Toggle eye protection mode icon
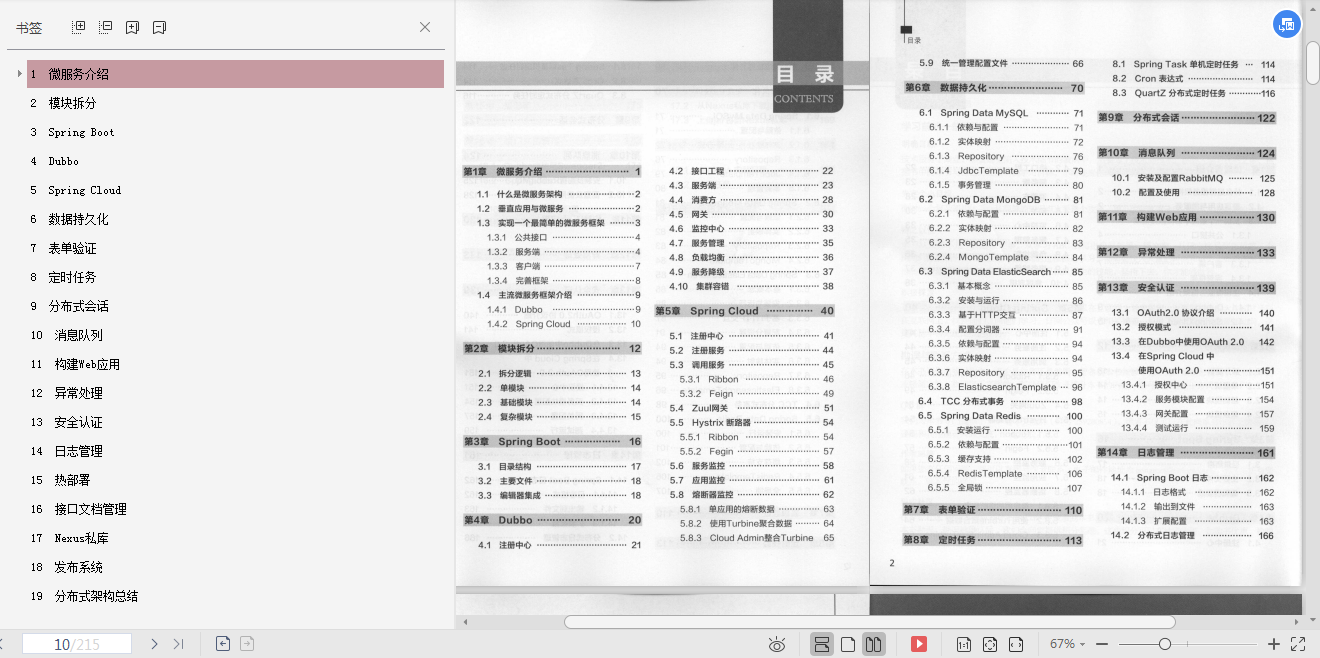The height and width of the screenshot is (658, 1320). pyautogui.click(x=777, y=644)
